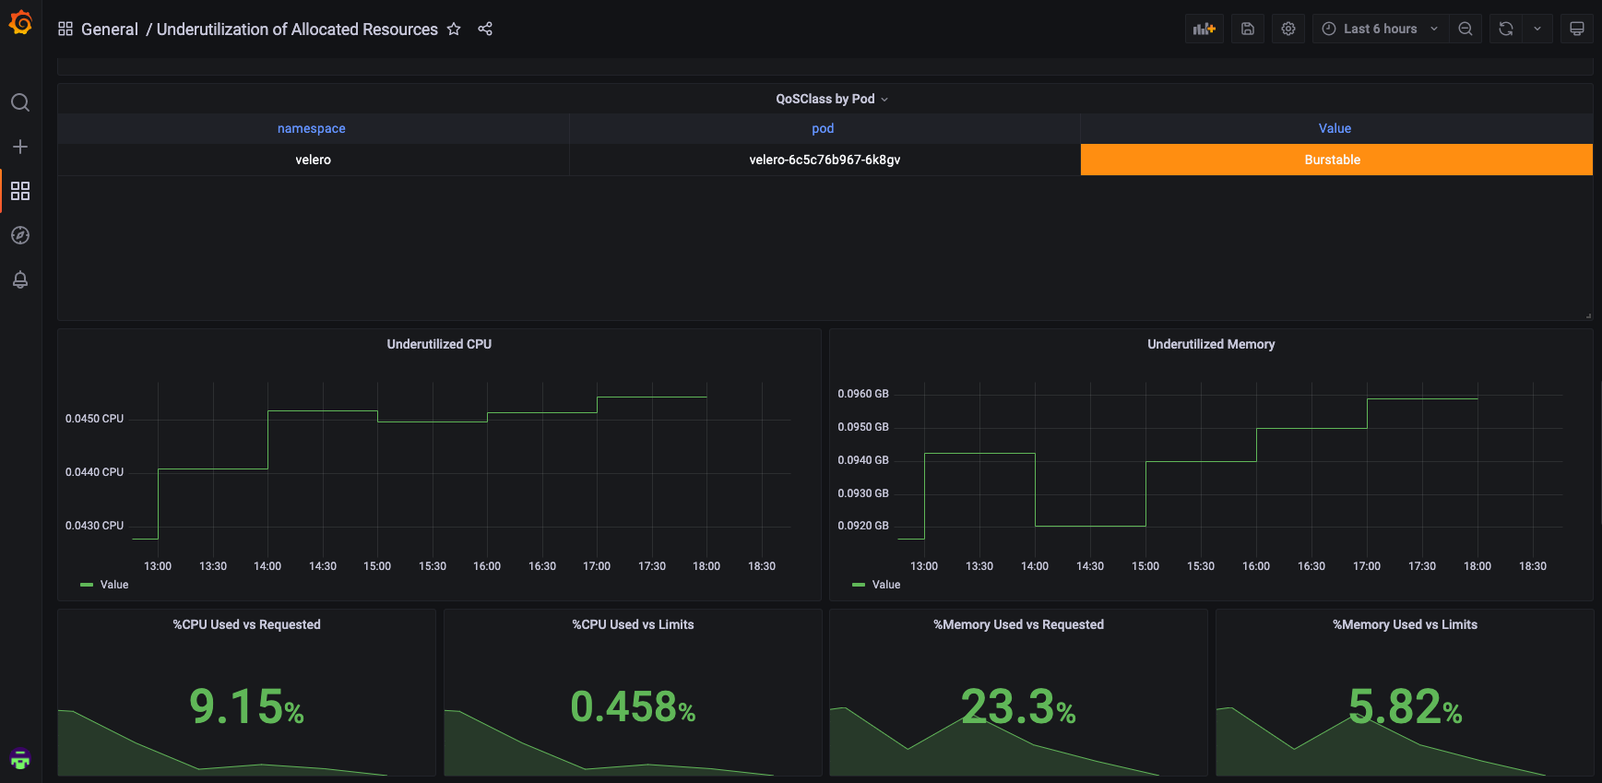
Task: Click the 5.82% stat value
Action: [1405, 707]
